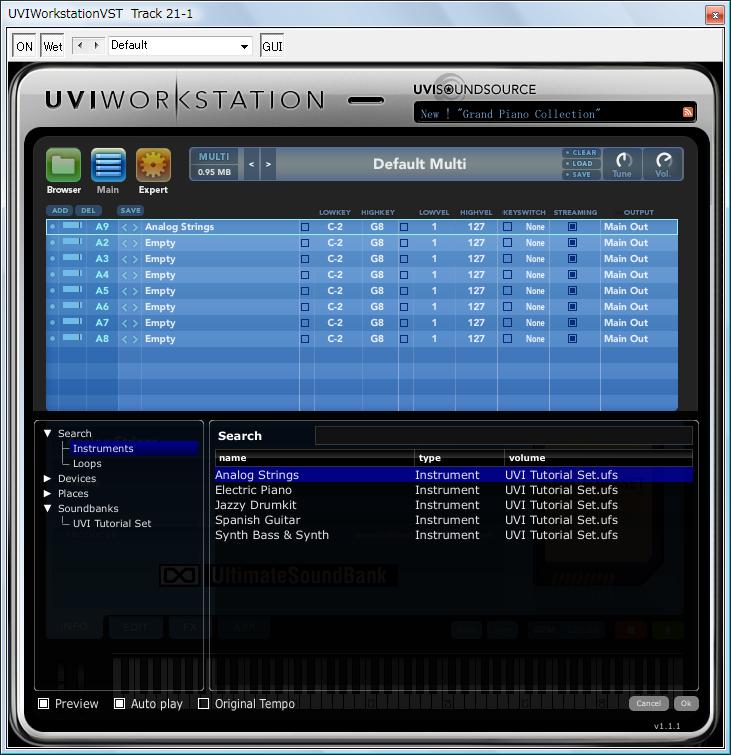
Task: Open keyswitch None menu on A6 row
Action: click(535, 307)
